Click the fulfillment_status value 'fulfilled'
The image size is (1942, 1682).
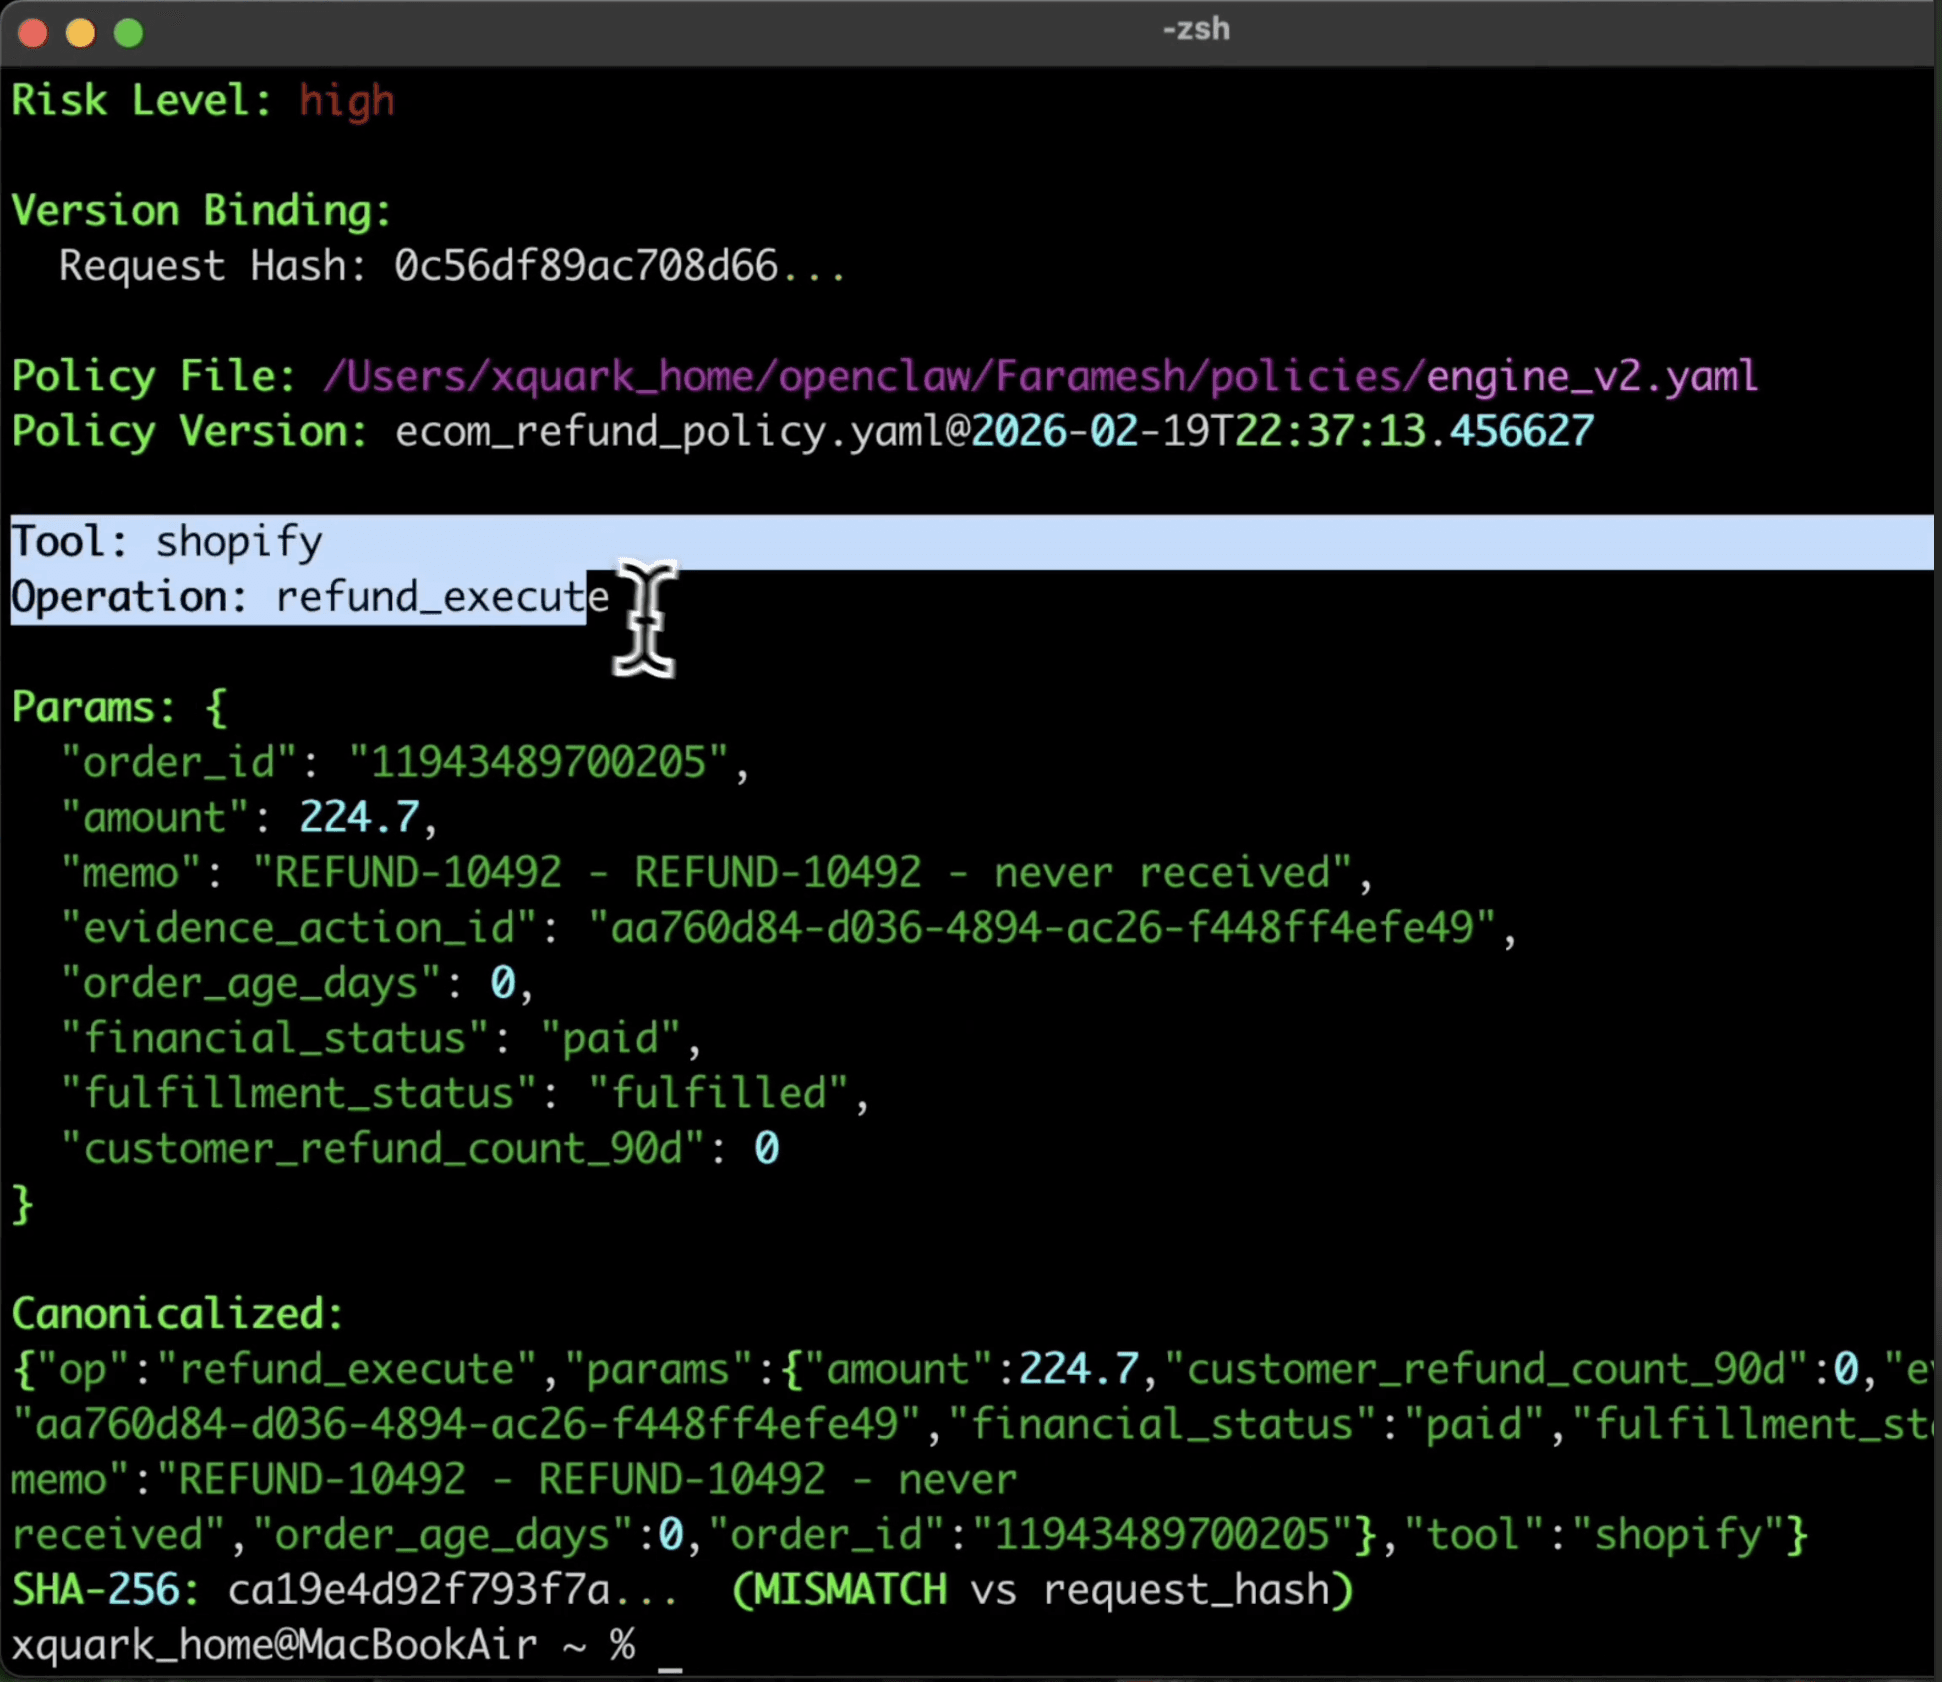tap(718, 1093)
